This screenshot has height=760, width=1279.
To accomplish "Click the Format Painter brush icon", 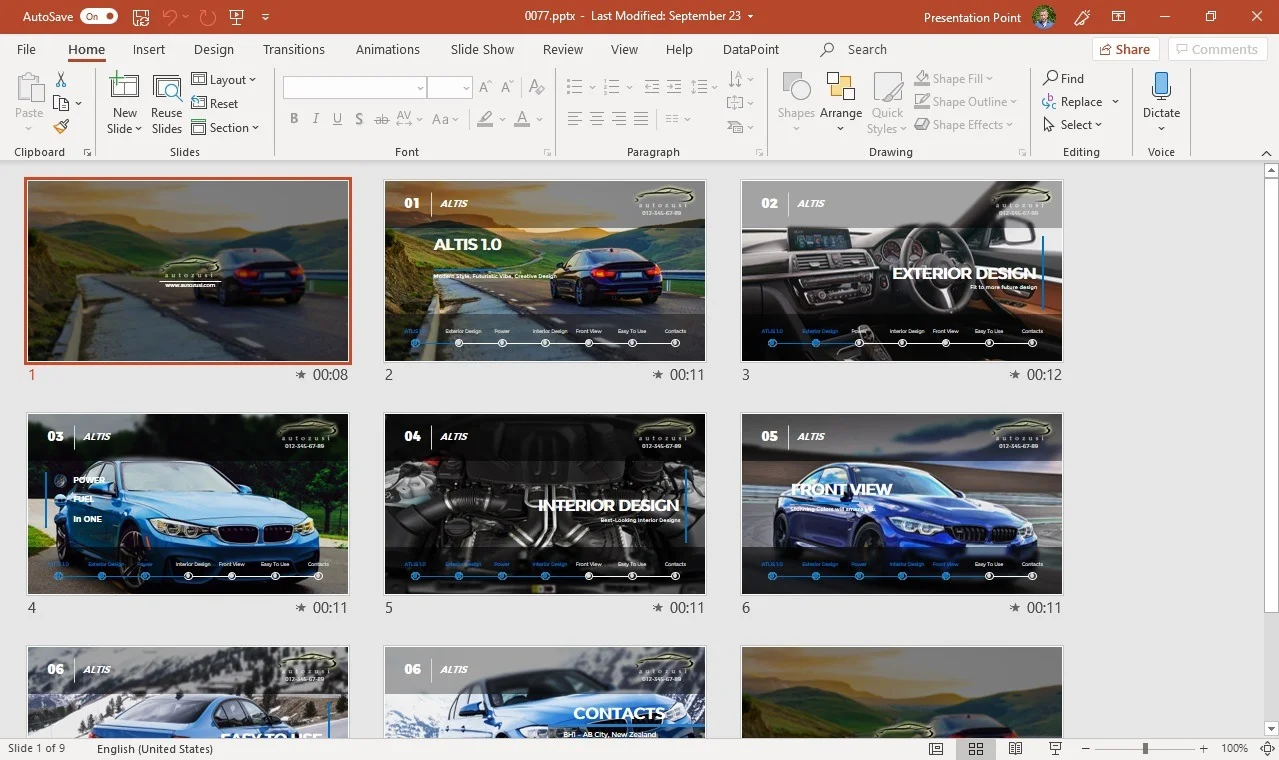I will click(x=61, y=127).
